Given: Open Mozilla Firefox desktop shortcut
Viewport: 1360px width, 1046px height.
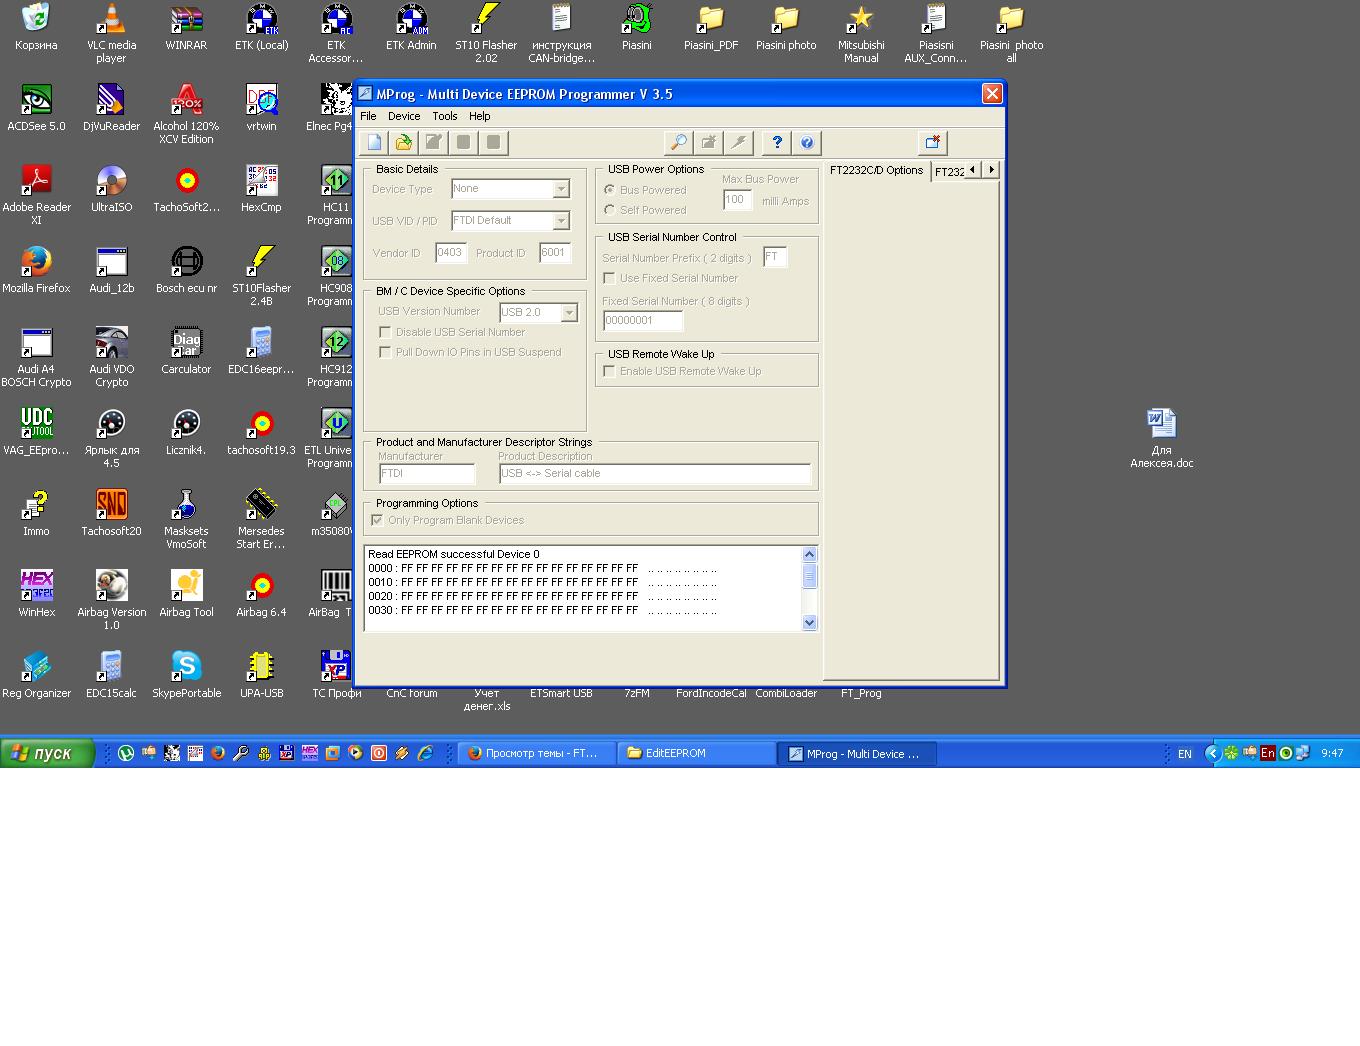Looking at the screenshot, I should click(x=37, y=262).
